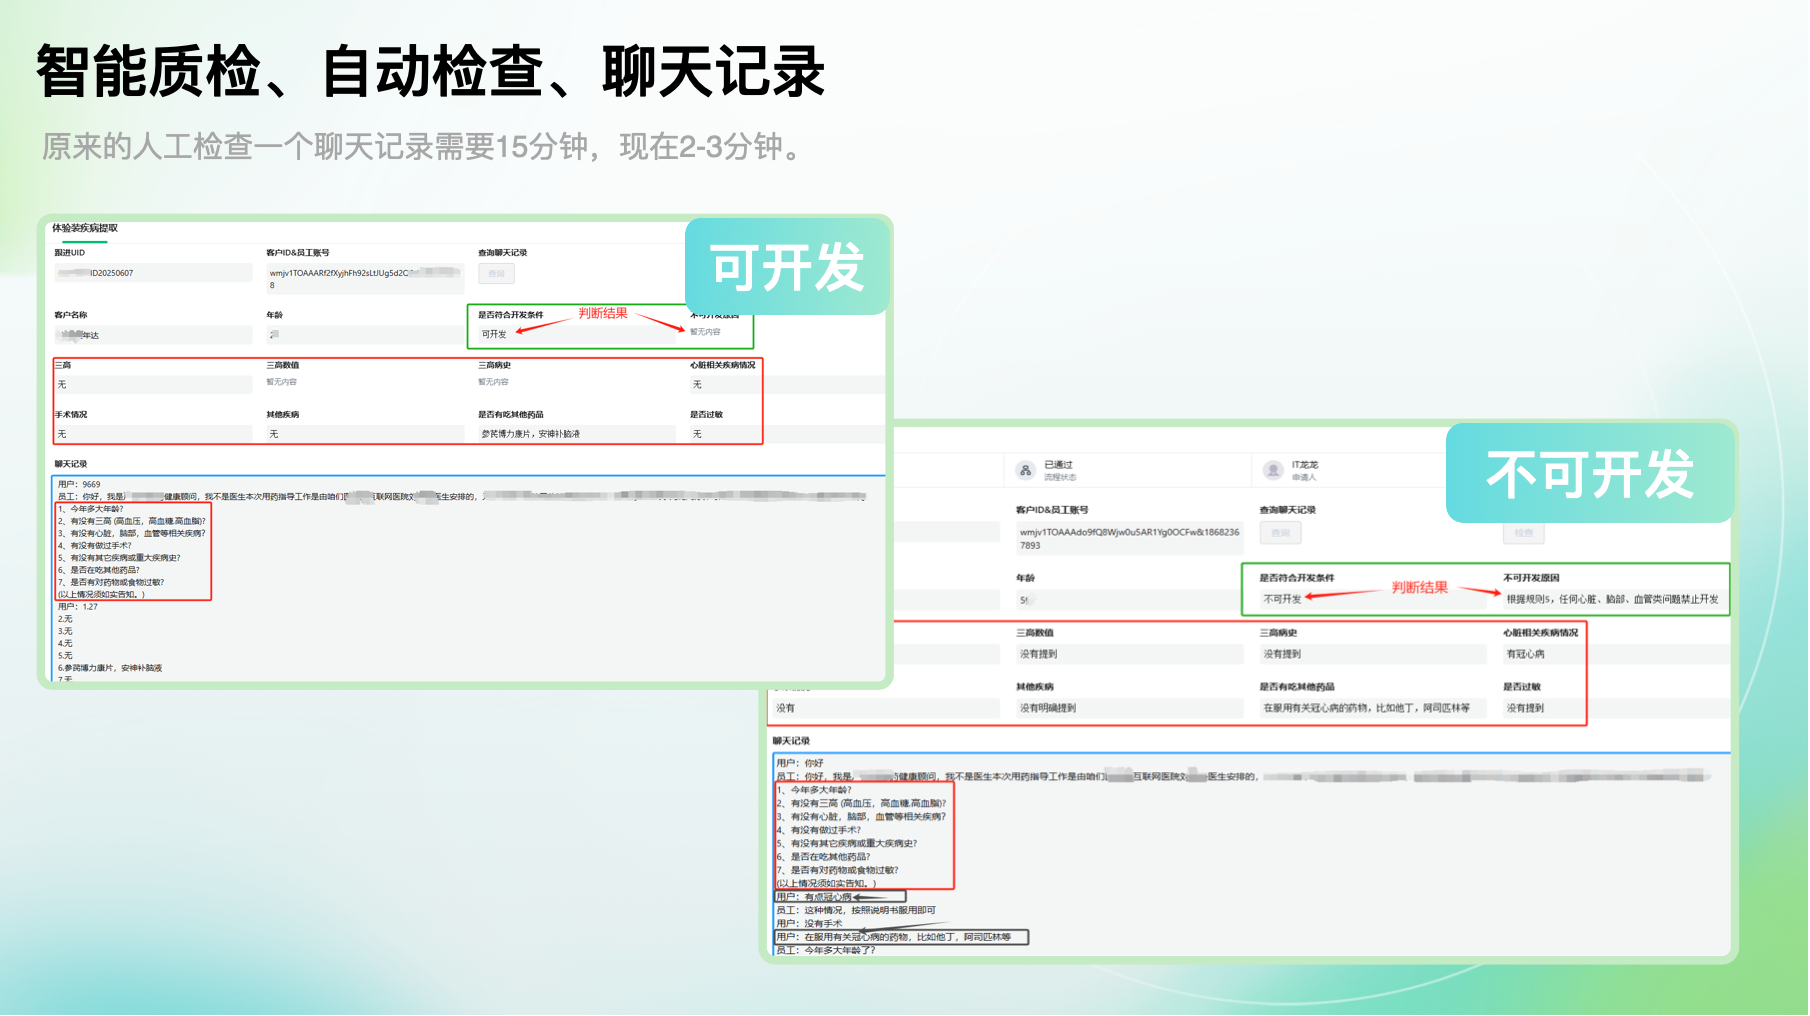Screen dimensions: 1810x1016
Task: Click the 跟进UID field ending ID20250607
Action: click(153, 273)
